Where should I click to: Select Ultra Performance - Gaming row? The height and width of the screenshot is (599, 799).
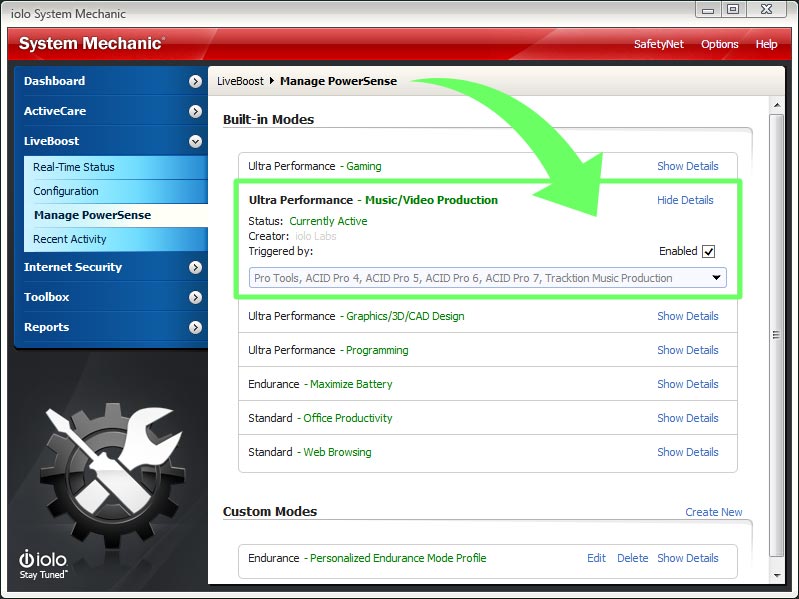(488, 166)
